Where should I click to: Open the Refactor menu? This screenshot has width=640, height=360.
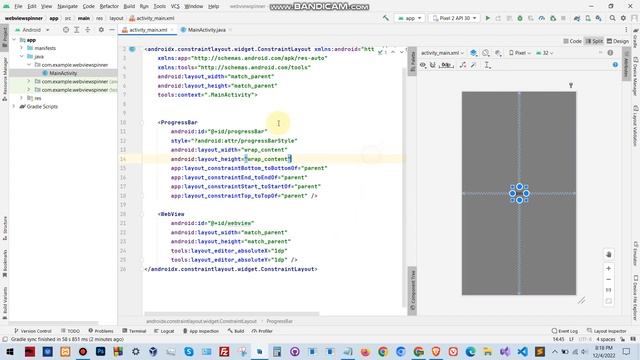click(x=109, y=7)
